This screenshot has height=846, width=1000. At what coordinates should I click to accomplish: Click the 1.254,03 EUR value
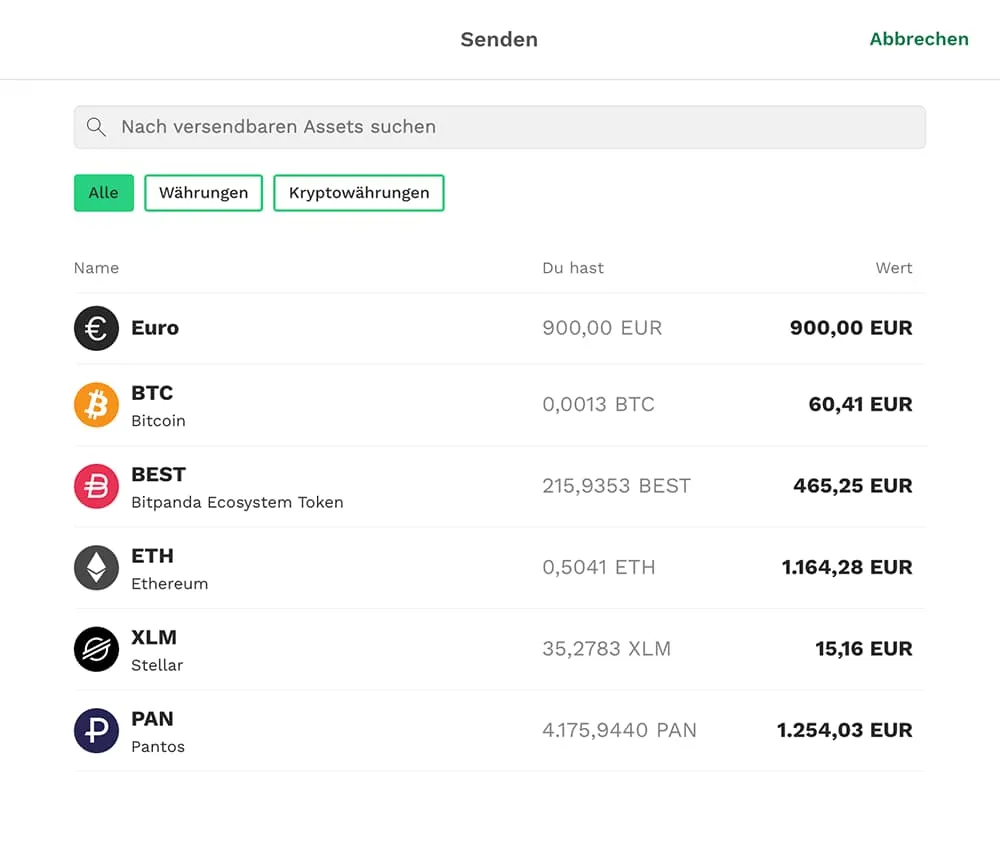click(x=844, y=730)
